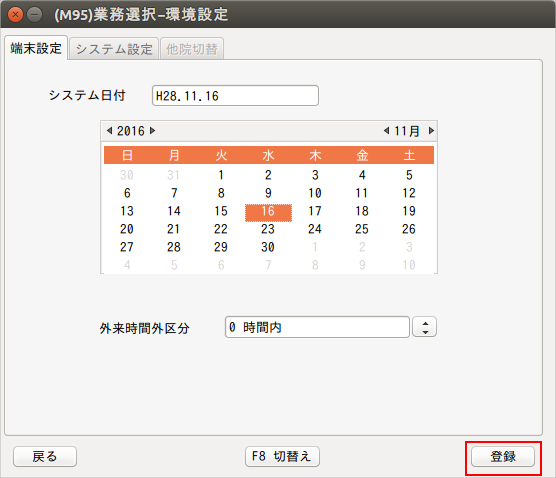Click greyed October 30 in the calendar
Image resolution: width=556 pixels, height=478 pixels.
[127, 175]
